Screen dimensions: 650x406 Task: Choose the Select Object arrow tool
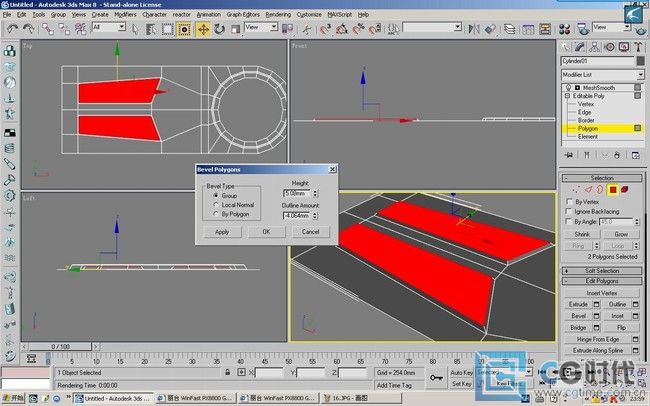coord(135,29)
